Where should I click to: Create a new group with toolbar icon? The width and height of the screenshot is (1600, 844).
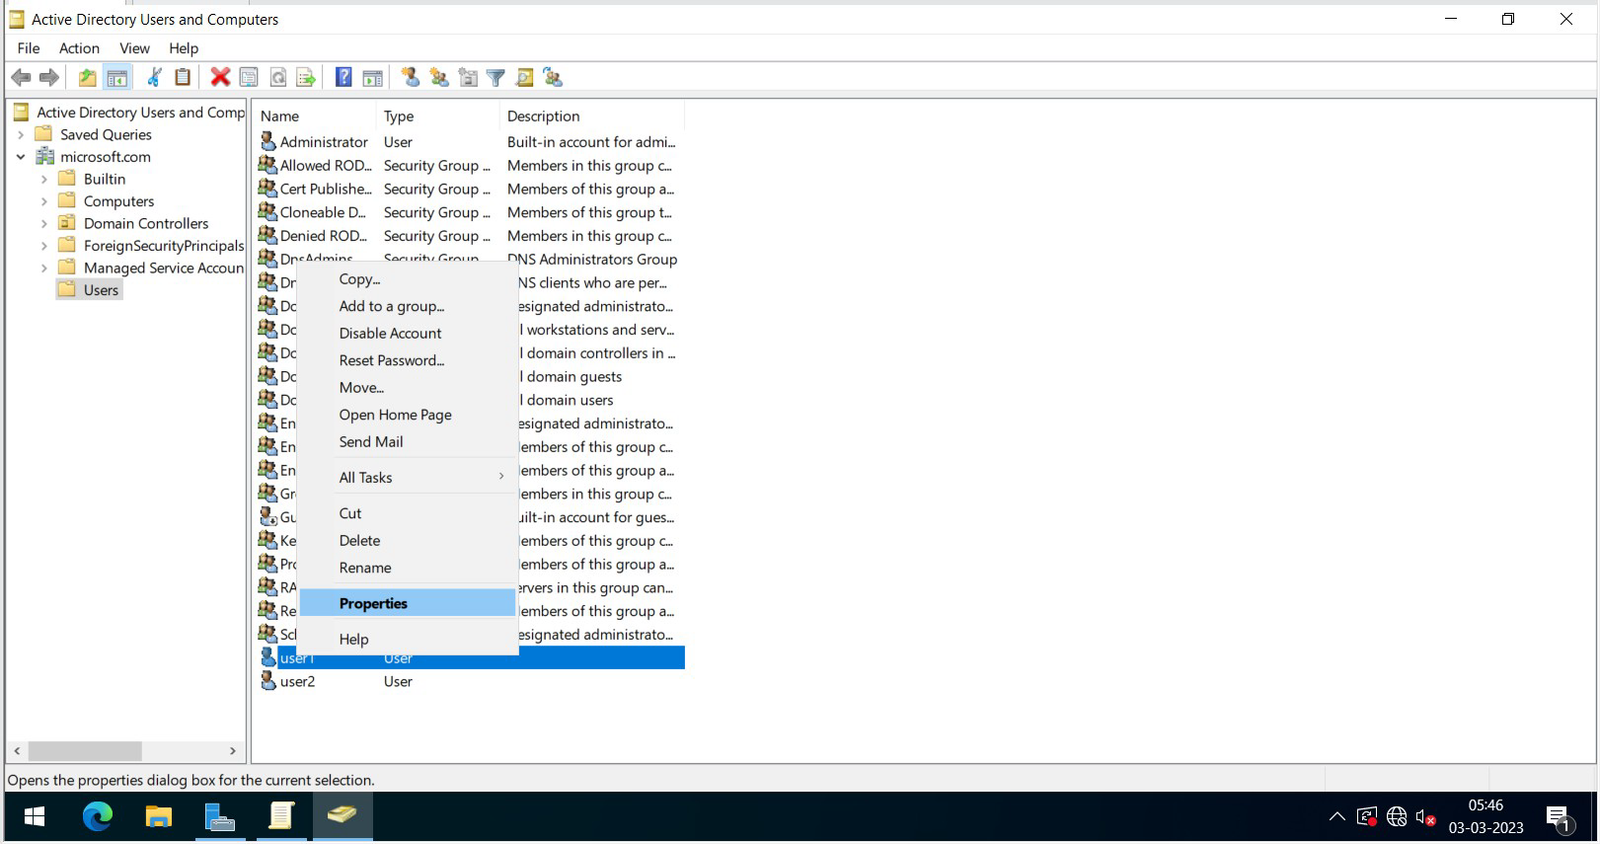439,77
